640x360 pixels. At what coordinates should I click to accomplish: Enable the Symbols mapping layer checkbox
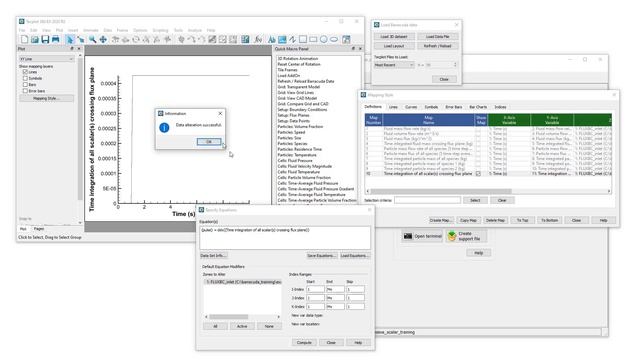pyautogui.click(x=25, y=78)
